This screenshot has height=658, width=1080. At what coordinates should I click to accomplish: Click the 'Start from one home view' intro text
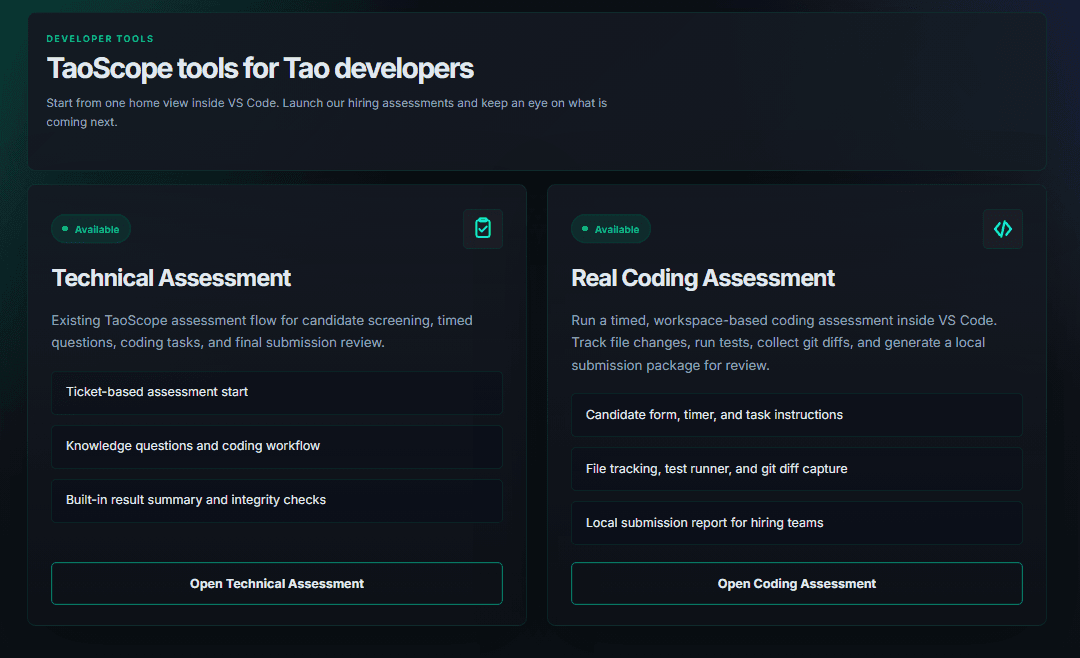coord(326,112)
